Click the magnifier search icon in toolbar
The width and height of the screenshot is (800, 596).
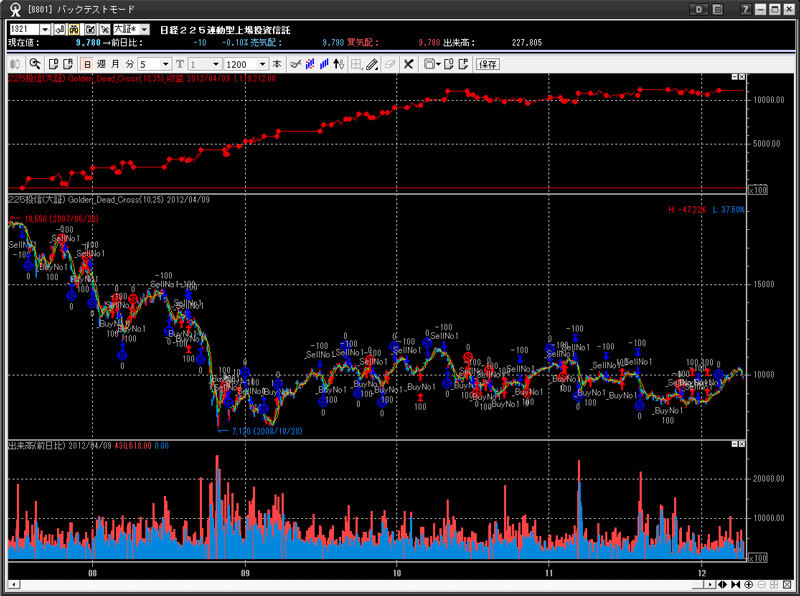tap(35, 64)
